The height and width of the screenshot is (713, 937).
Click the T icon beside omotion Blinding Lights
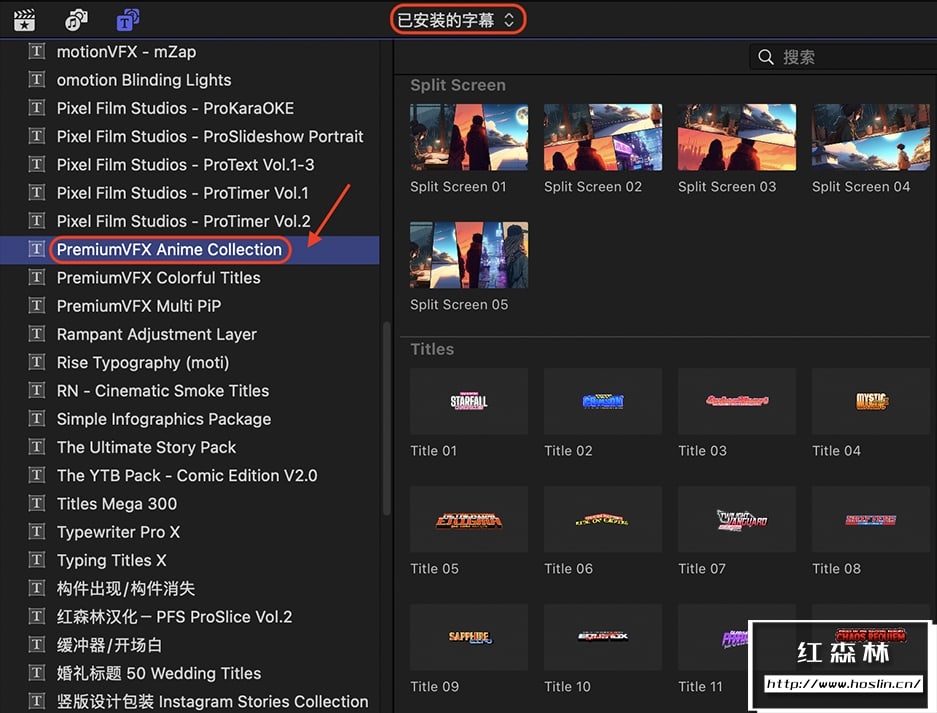pyautogui.click(x=36, y=79)
